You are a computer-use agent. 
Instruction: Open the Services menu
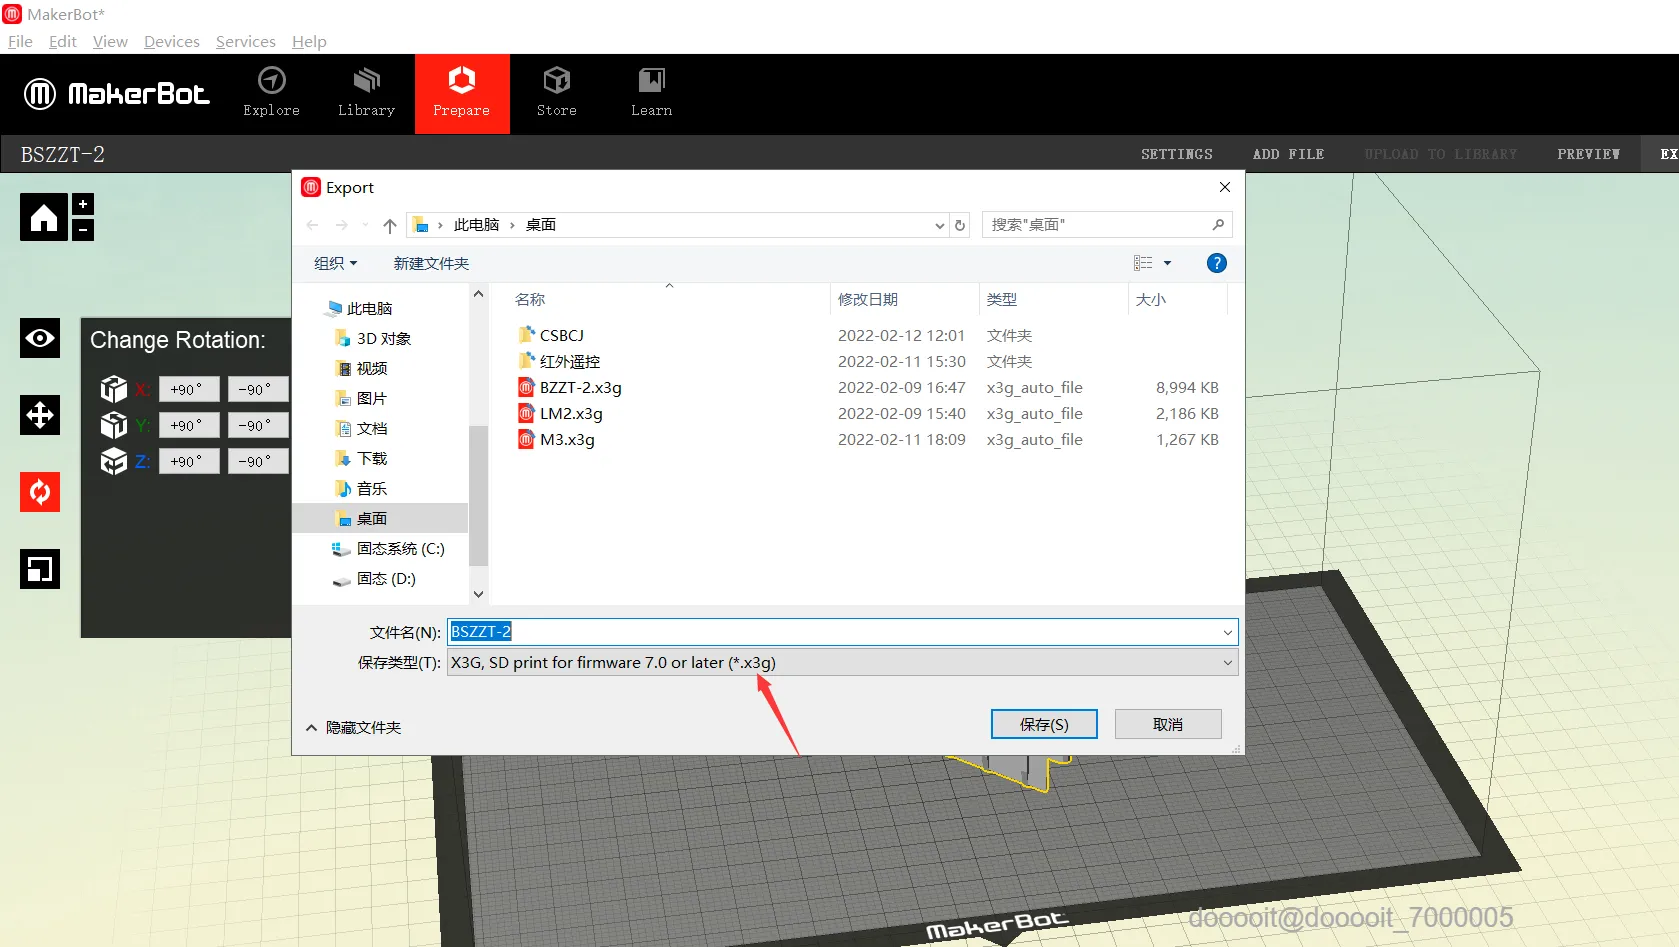(246, 41)
